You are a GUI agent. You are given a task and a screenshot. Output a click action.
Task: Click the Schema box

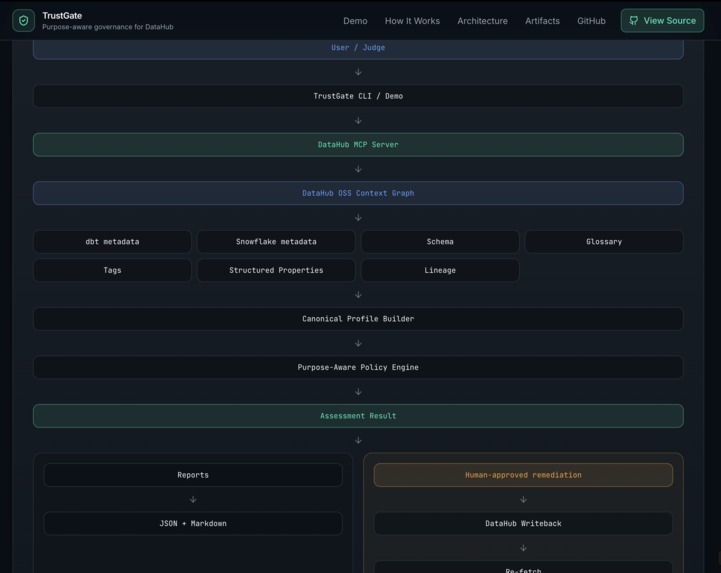pyautogui.click(x=440, y=242)
